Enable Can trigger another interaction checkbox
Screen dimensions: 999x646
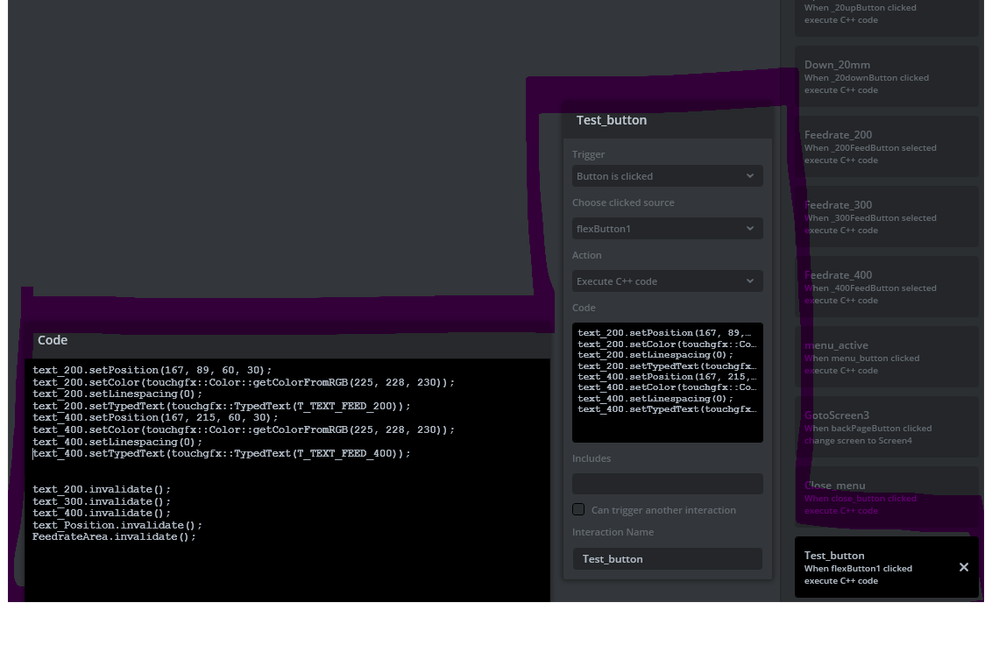point(578,510)
